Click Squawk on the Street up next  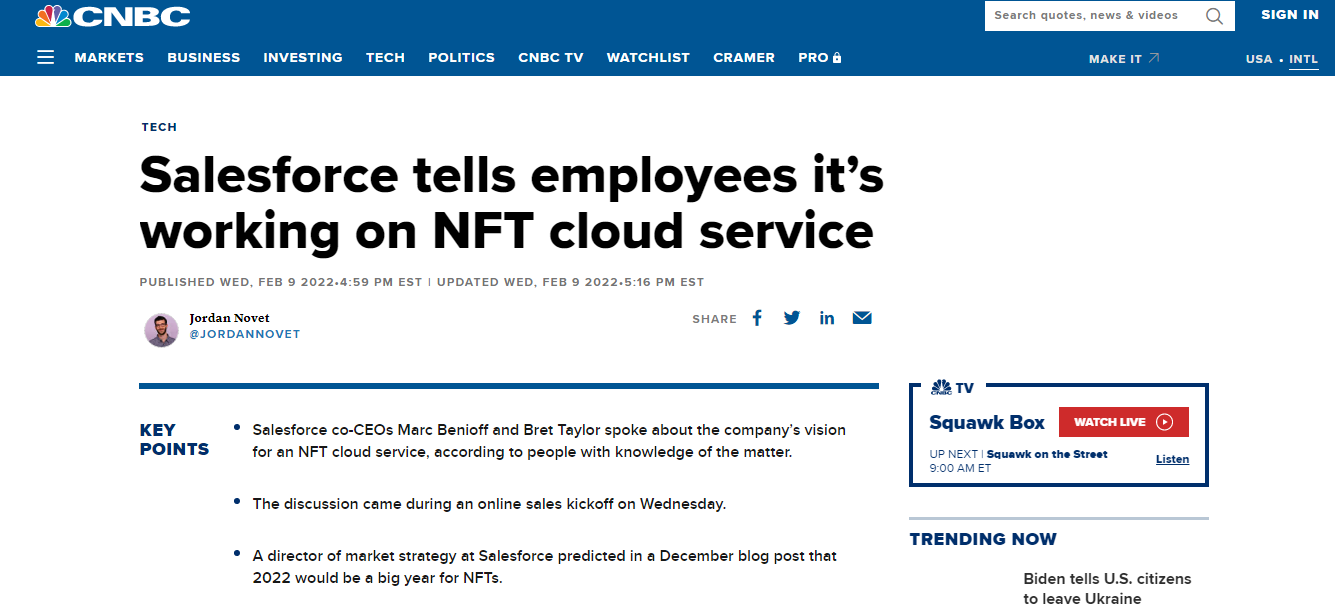coord(1047,454)
